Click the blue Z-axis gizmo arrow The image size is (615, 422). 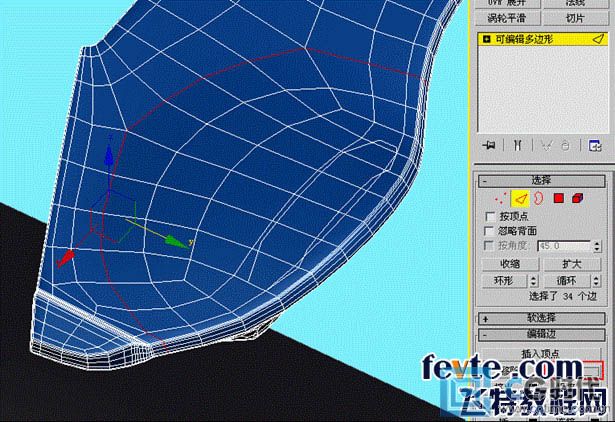pyautogui.click(x=109, y=156)
